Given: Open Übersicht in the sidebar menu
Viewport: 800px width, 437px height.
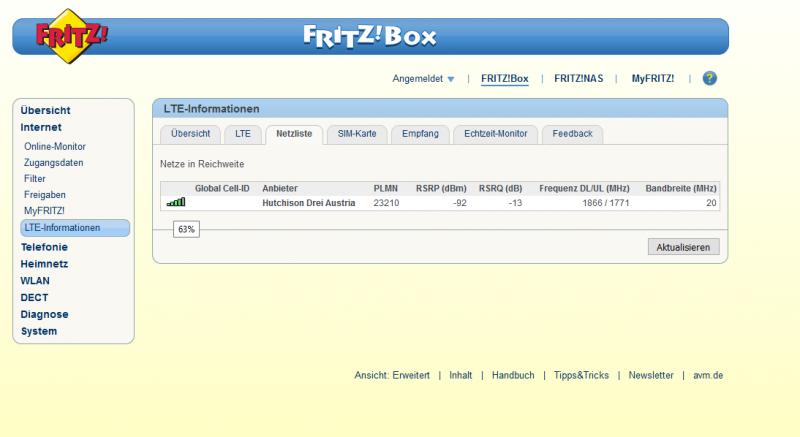Looking at the screenshot, I should click(x=45, y=110).
